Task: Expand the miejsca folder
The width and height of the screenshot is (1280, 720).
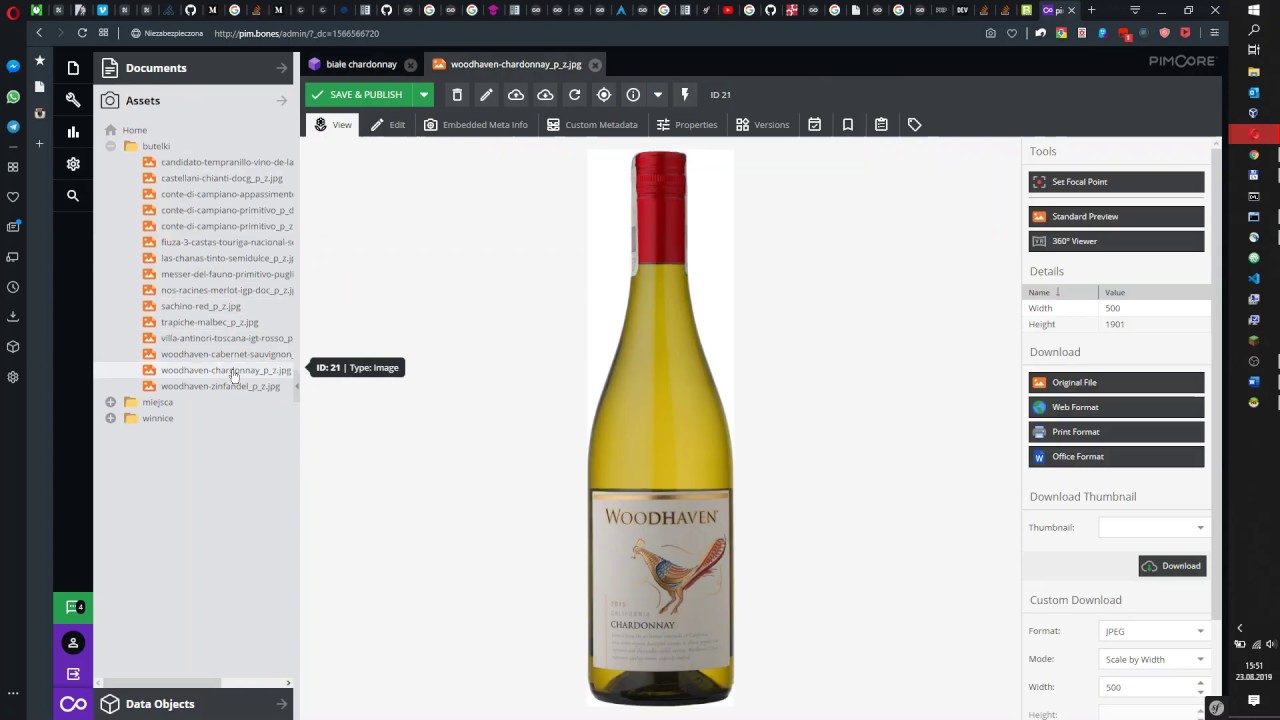Action: pyautogui.click(x=111, y=402)
